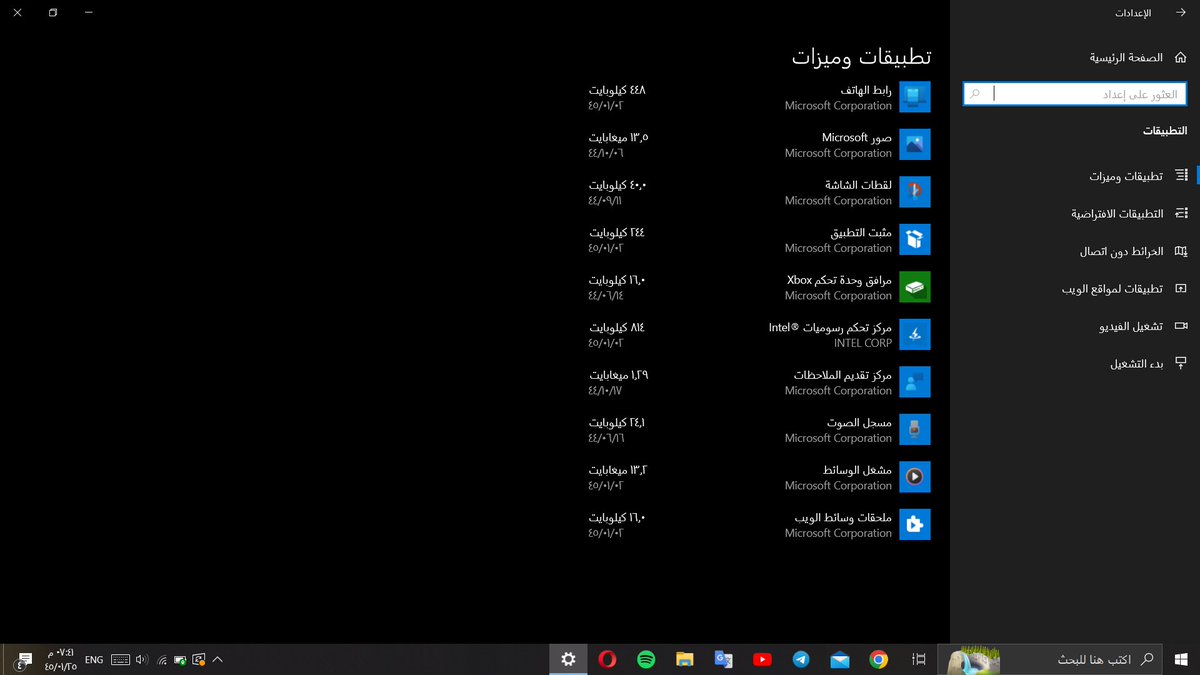Click the home icon beside الصفحة الرئيسية
The height and width of the screenshot is (675, 1200).
click(1181, 57)
